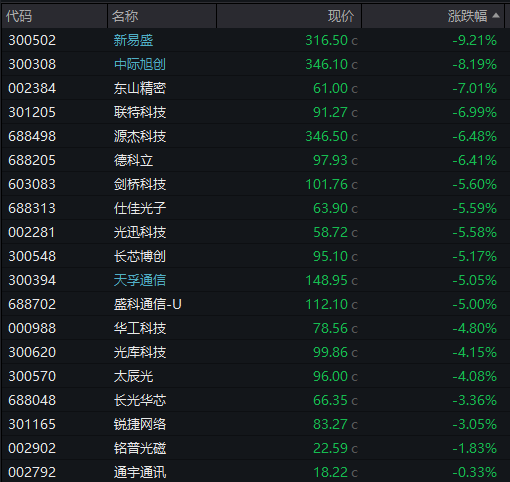Click the price 18.22 for 通宇通讯
Image resolution: width=510 pixels, height=482 pixels.
330,472
